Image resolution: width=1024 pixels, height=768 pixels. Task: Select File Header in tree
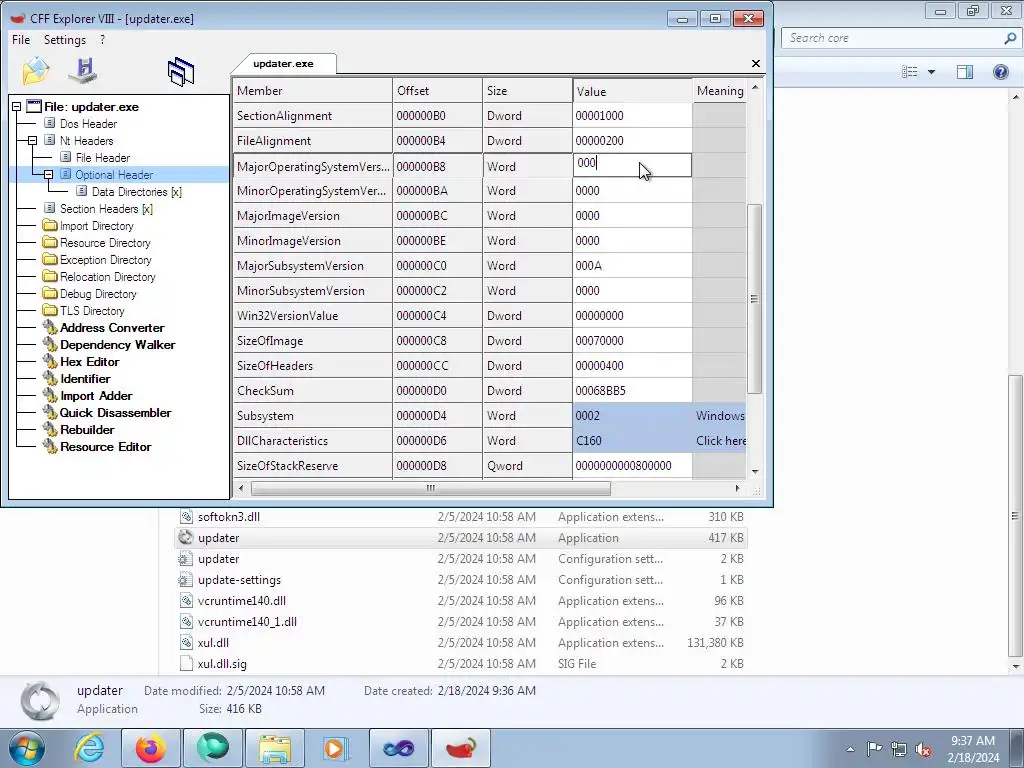pos(103,157)
